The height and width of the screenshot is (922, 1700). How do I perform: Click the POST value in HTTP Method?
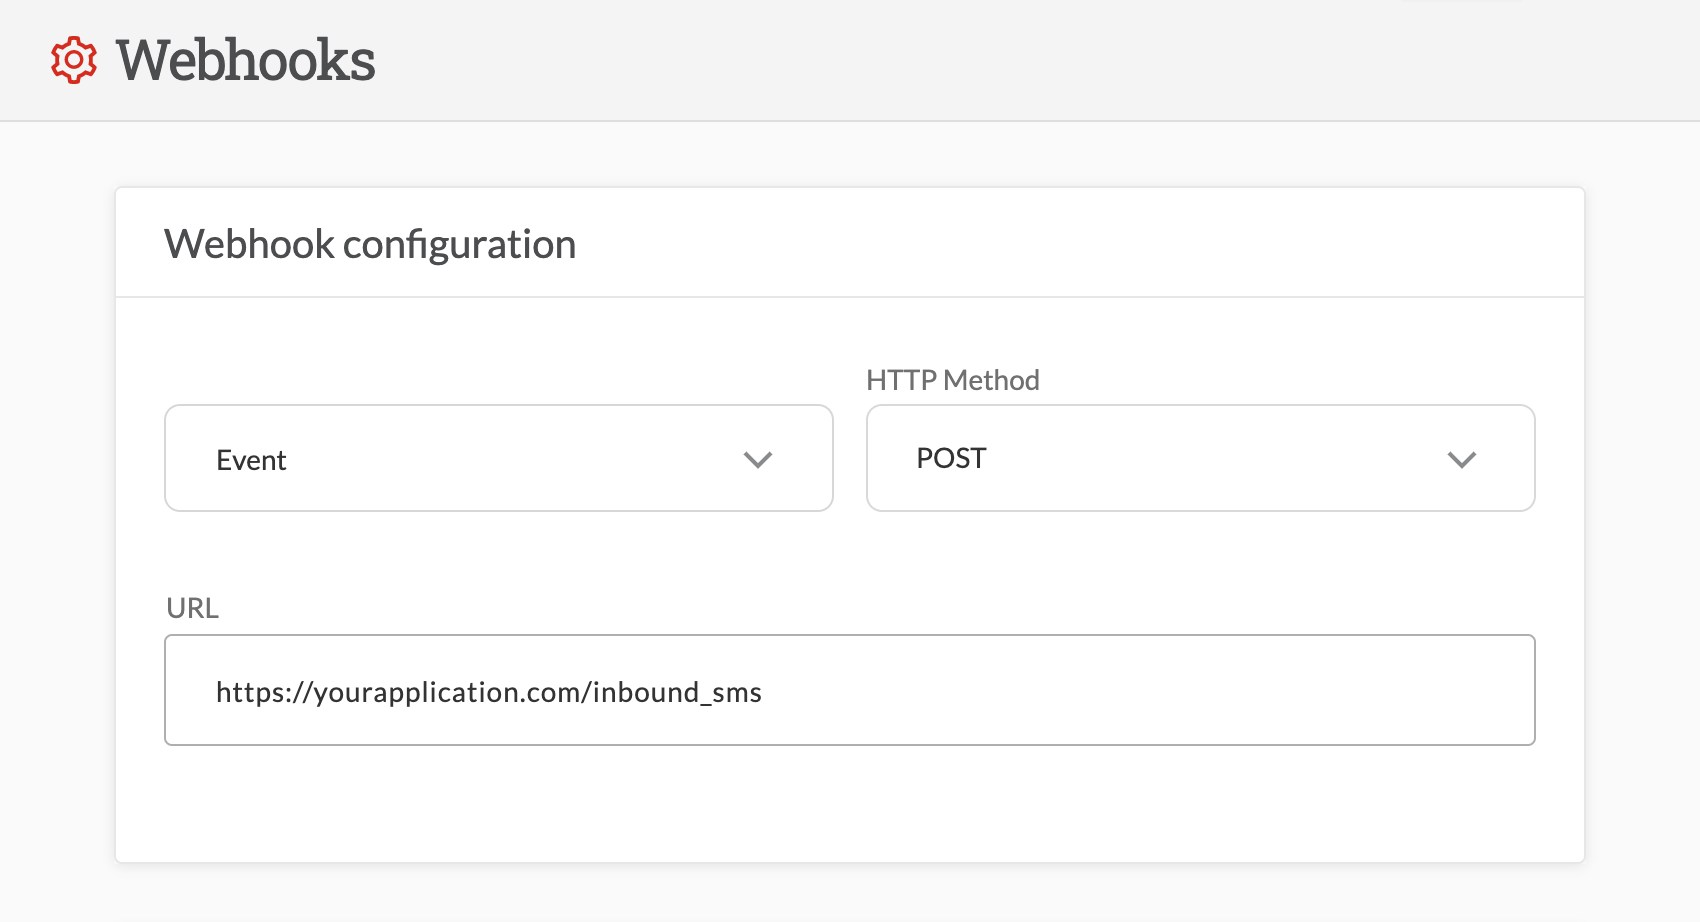point(950,458)
